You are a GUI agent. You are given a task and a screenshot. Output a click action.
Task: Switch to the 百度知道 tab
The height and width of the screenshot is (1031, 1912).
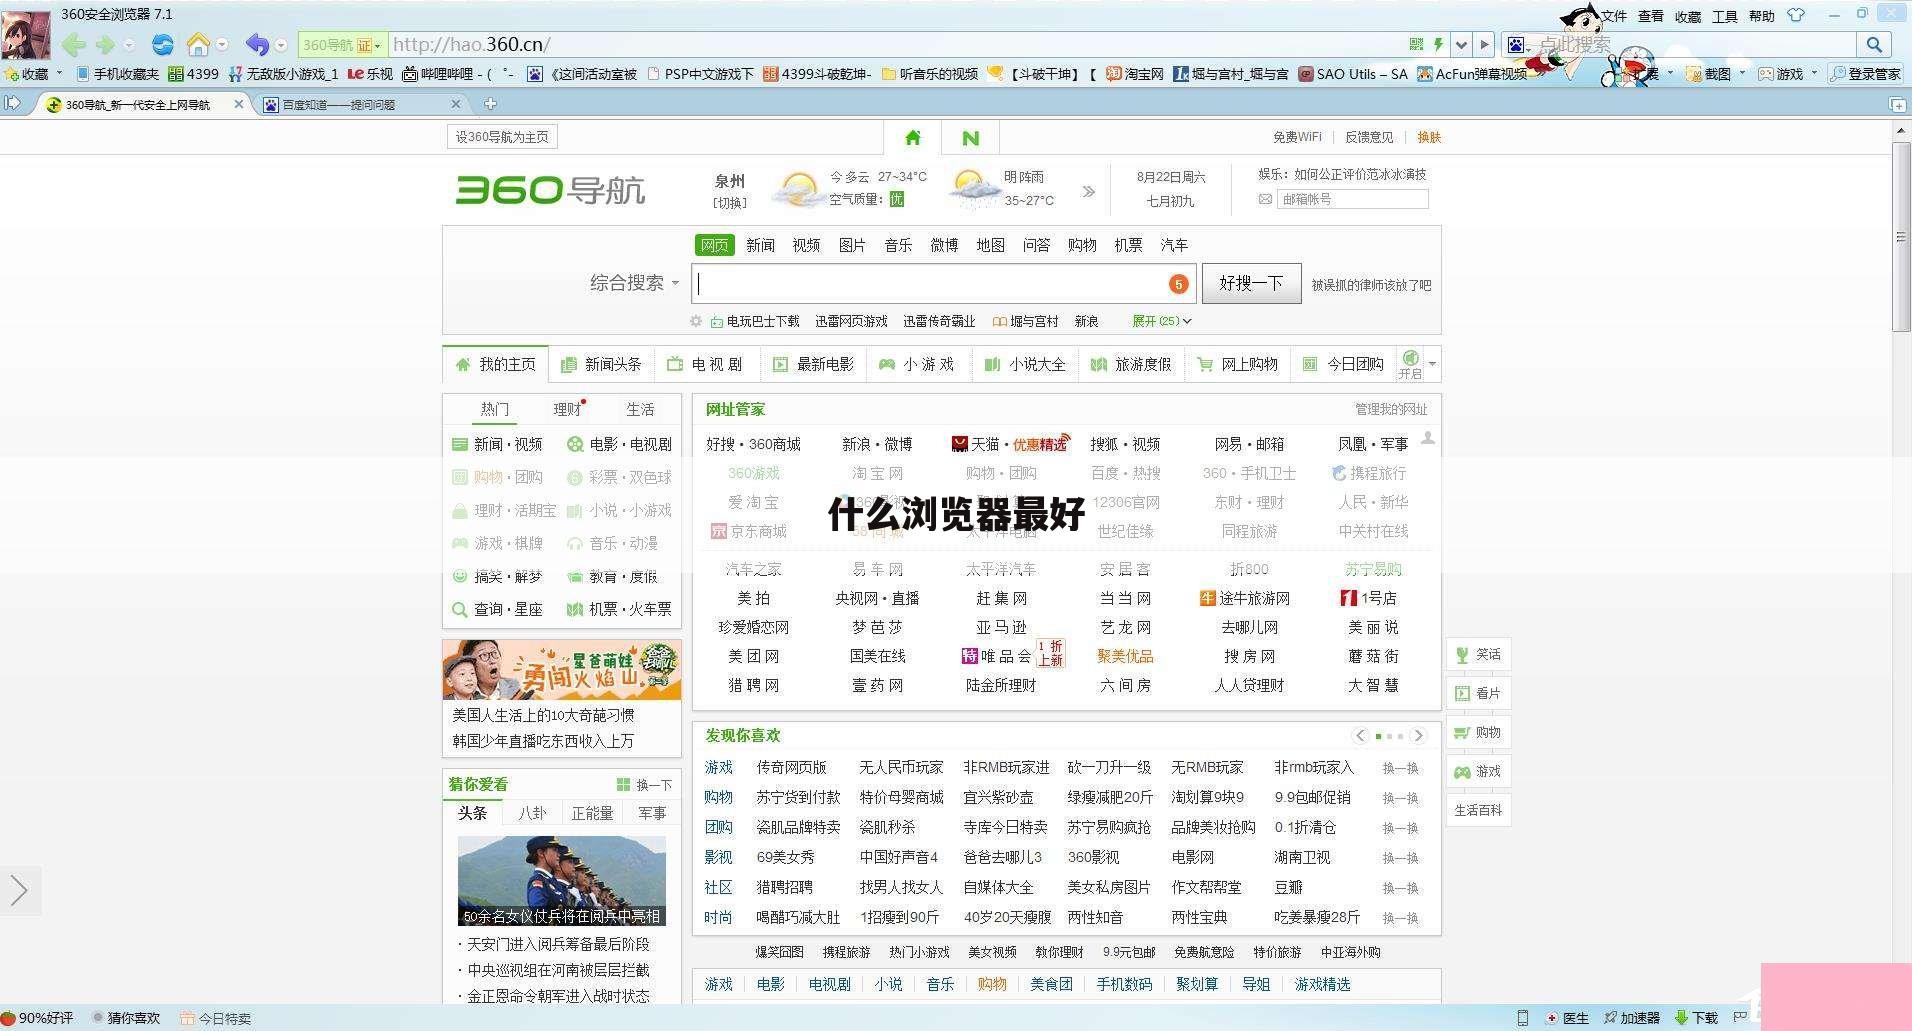coord(360,104)
